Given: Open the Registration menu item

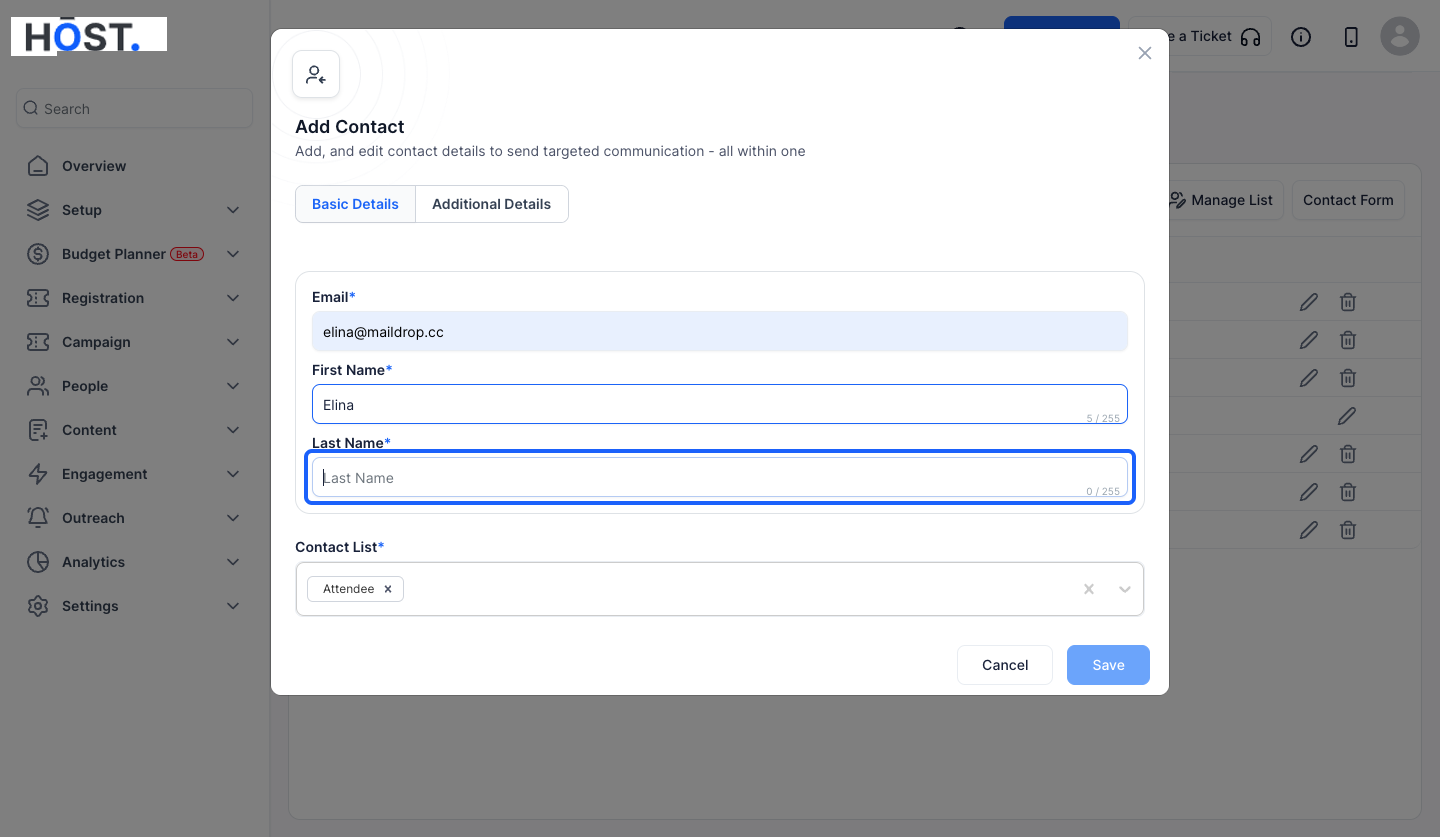Looking at the screenshot, I should point(134,298).
